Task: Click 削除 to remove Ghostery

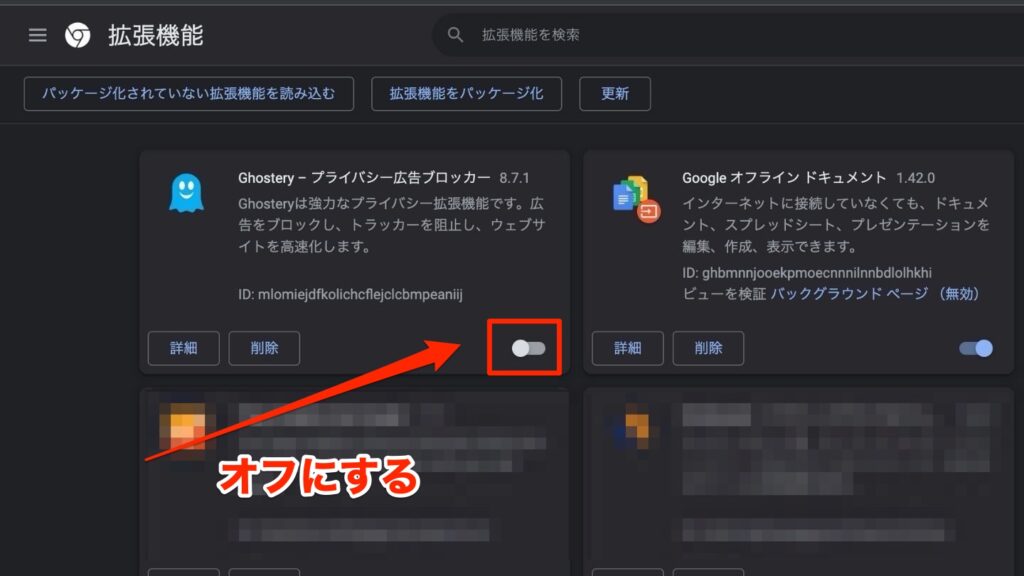Action: tap(264, 348)
